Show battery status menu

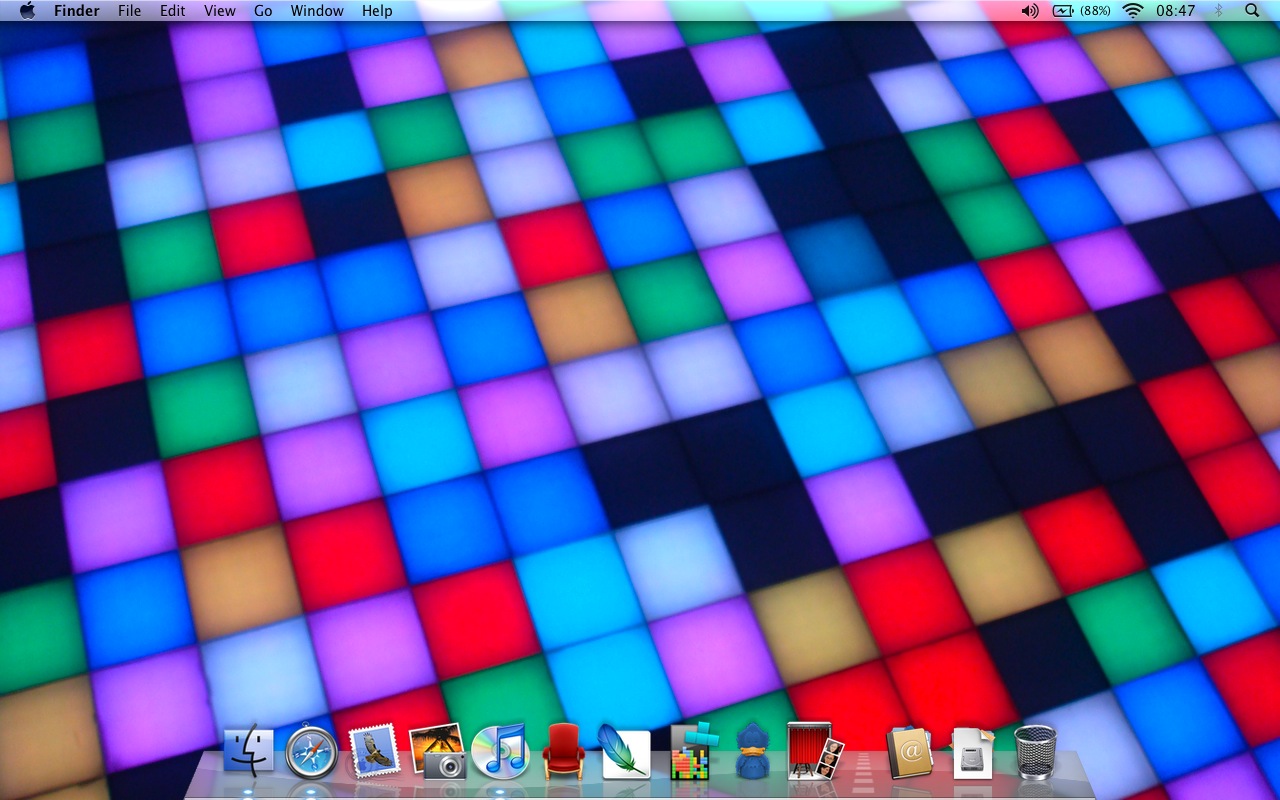point(1082,10)
